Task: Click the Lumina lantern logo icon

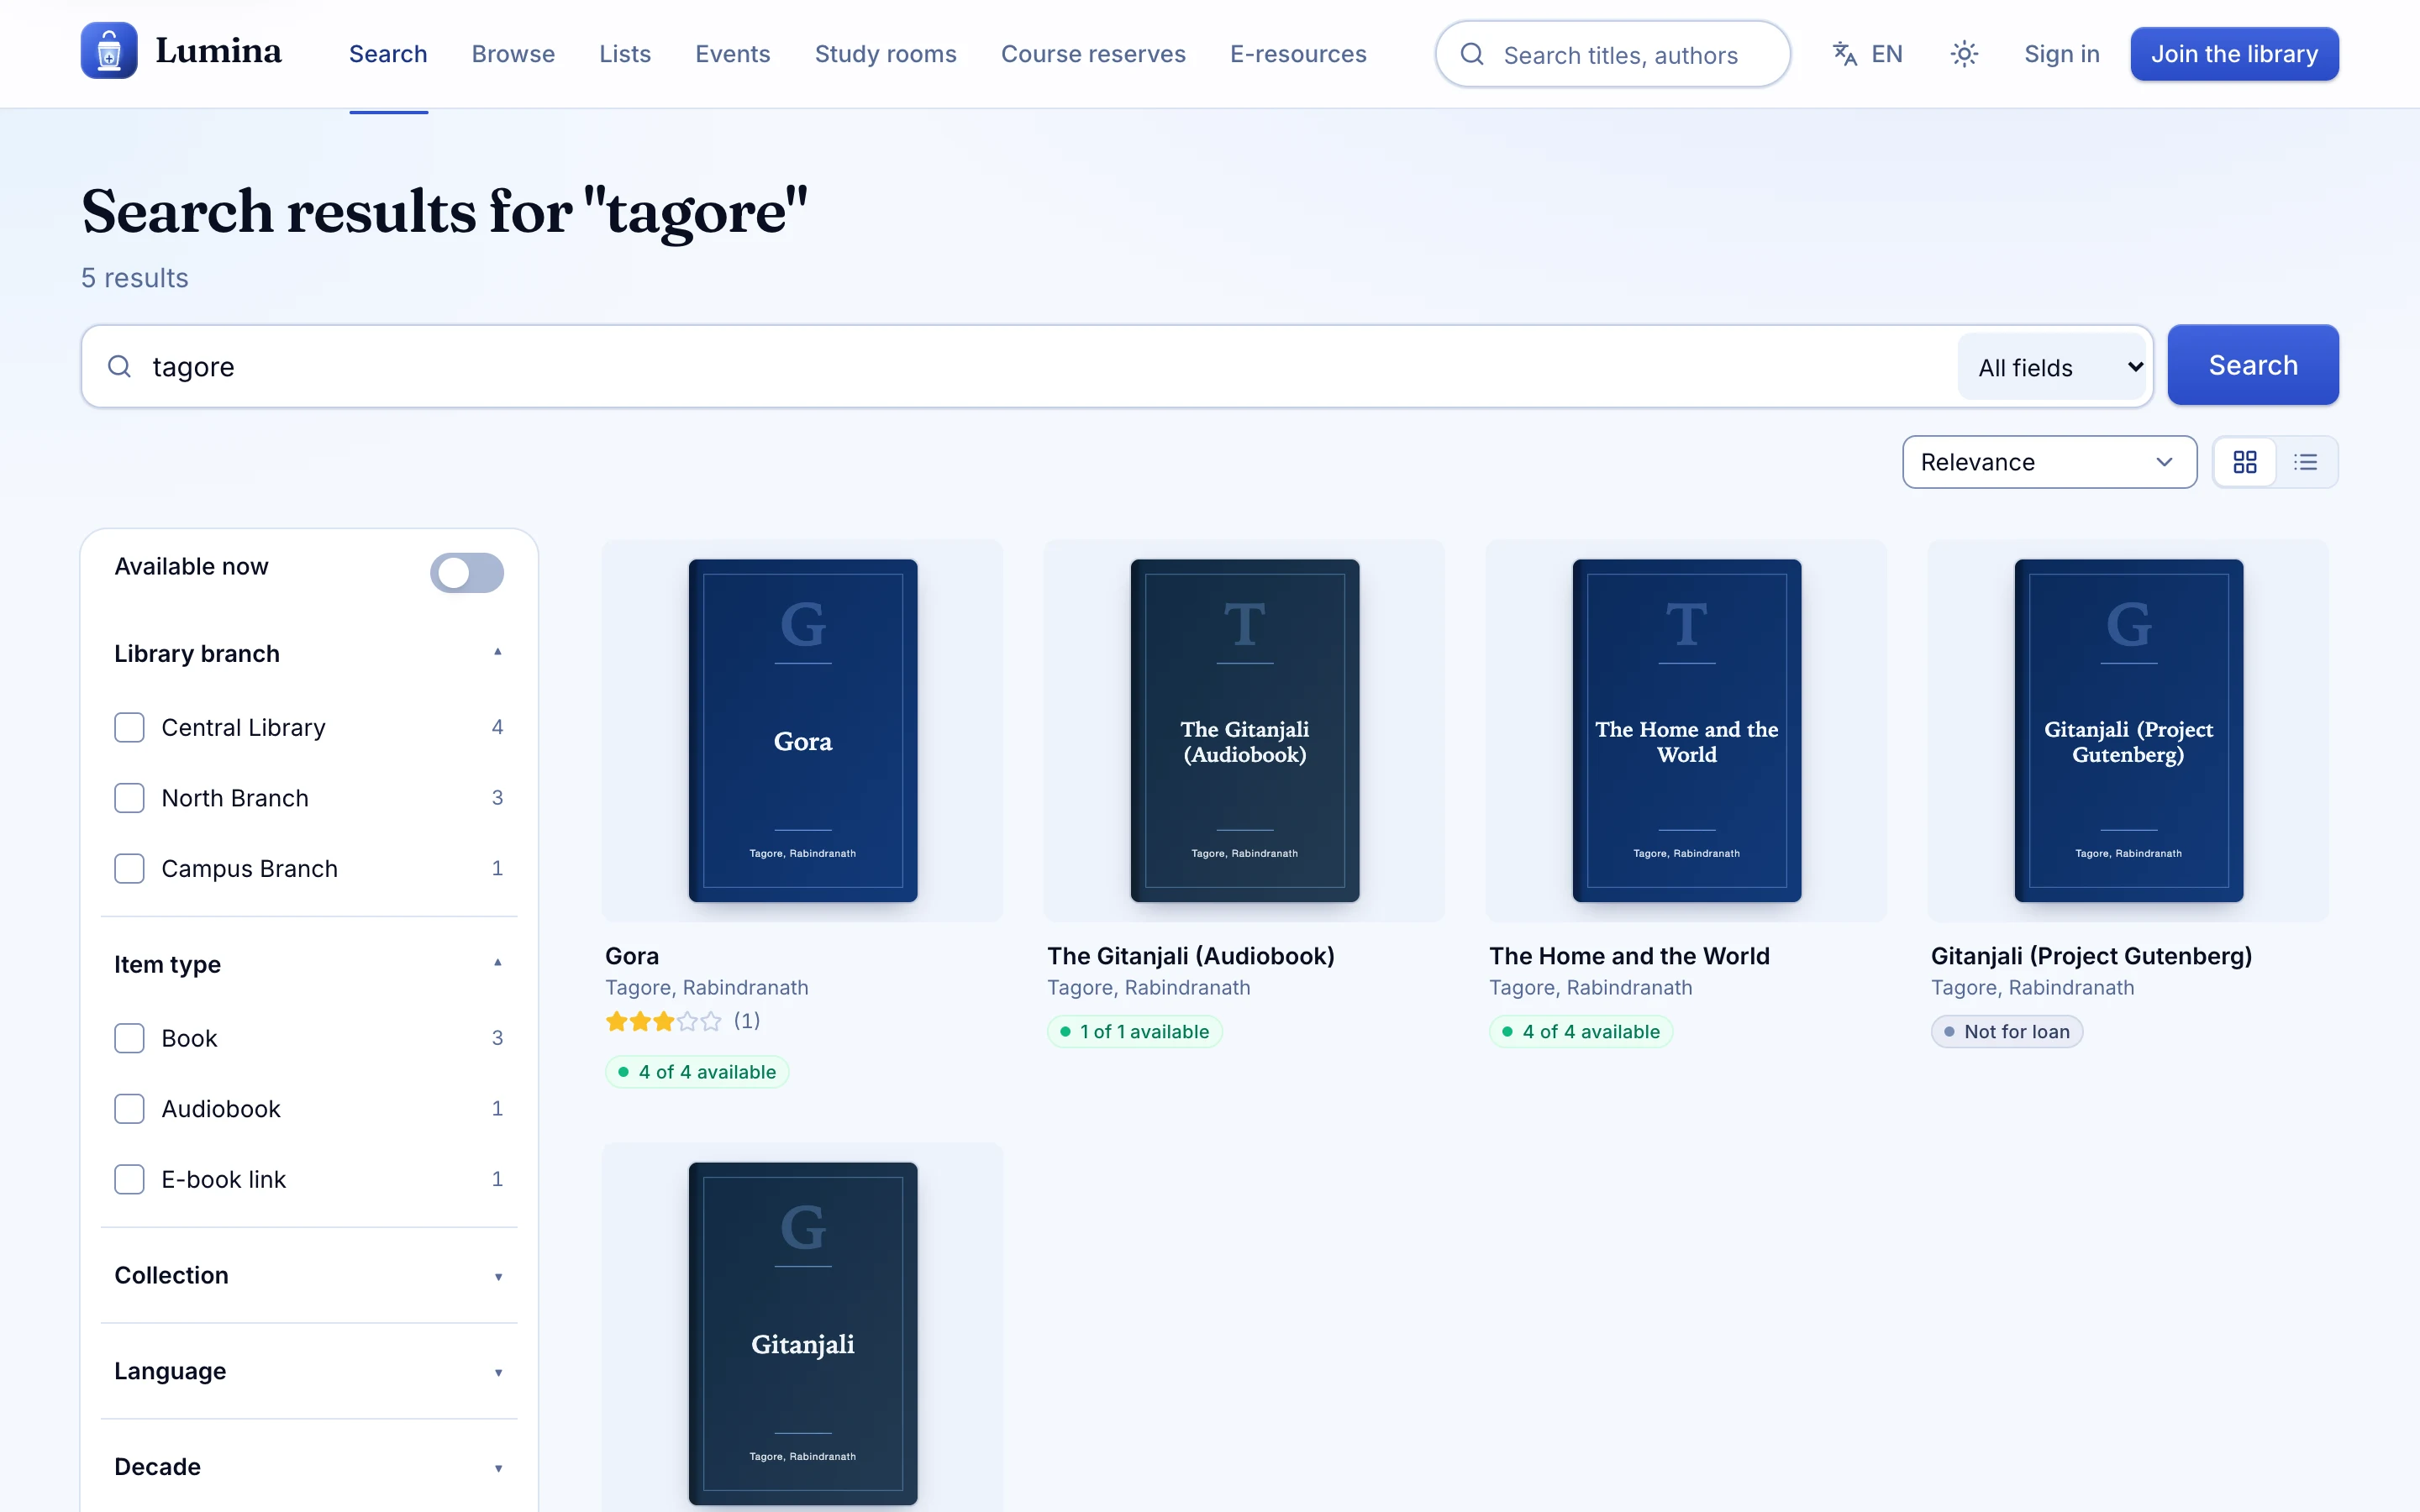Action: (x=109, y=51)
